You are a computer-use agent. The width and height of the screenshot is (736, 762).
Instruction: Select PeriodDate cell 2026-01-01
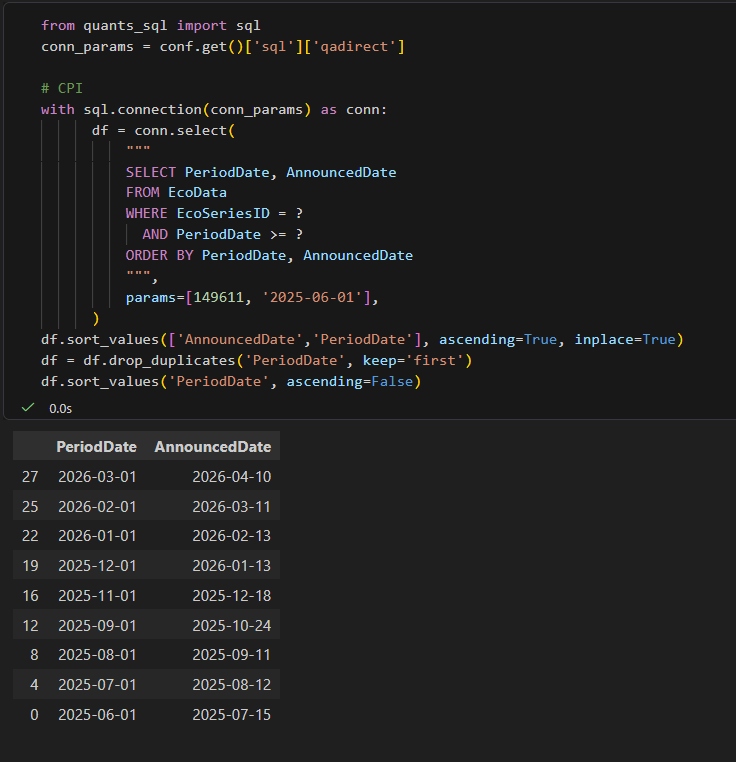[x=97, y=536]
